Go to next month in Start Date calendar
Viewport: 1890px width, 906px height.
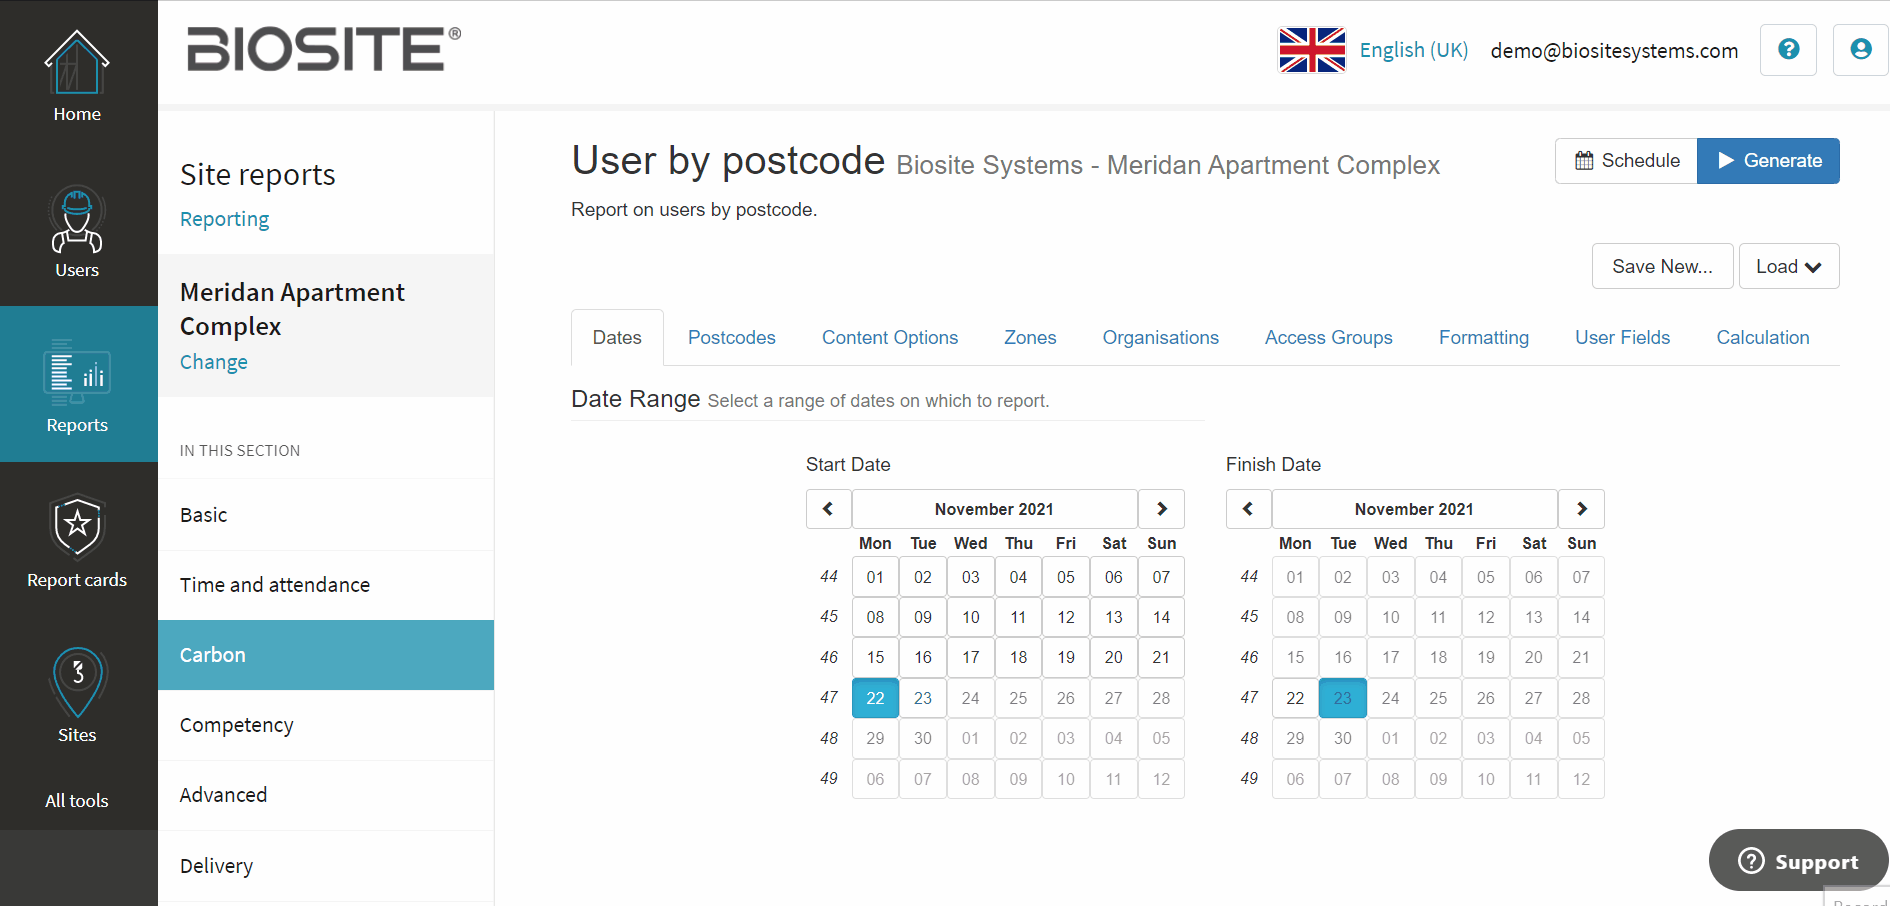tap(1161, 509)
